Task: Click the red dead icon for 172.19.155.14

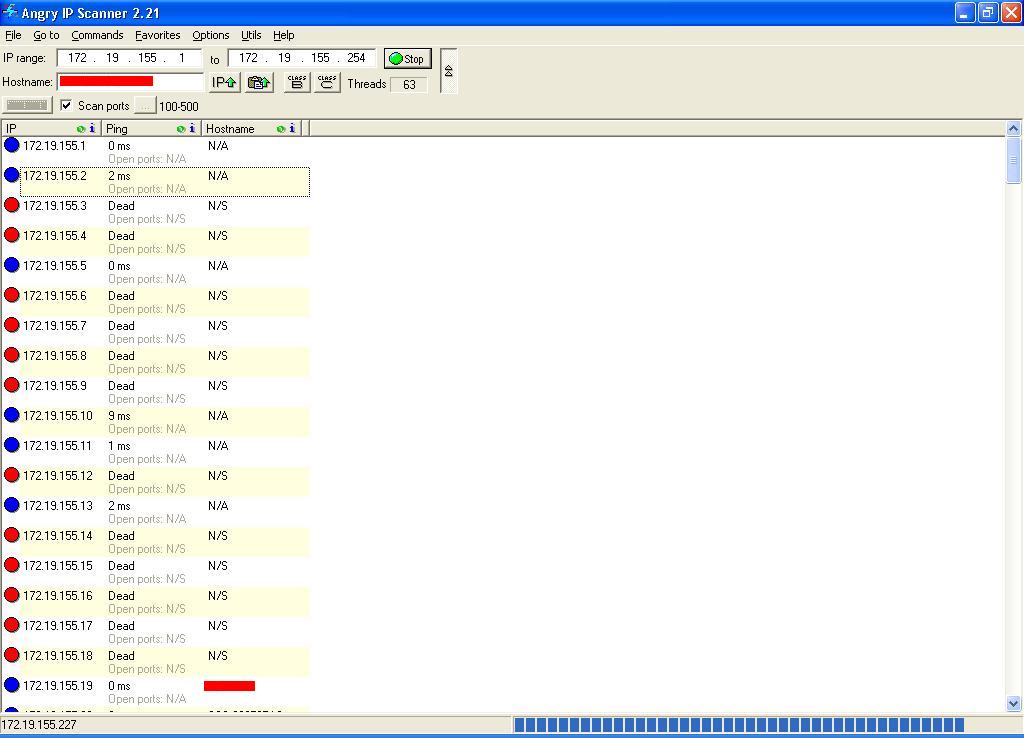Action: point(12,536)
